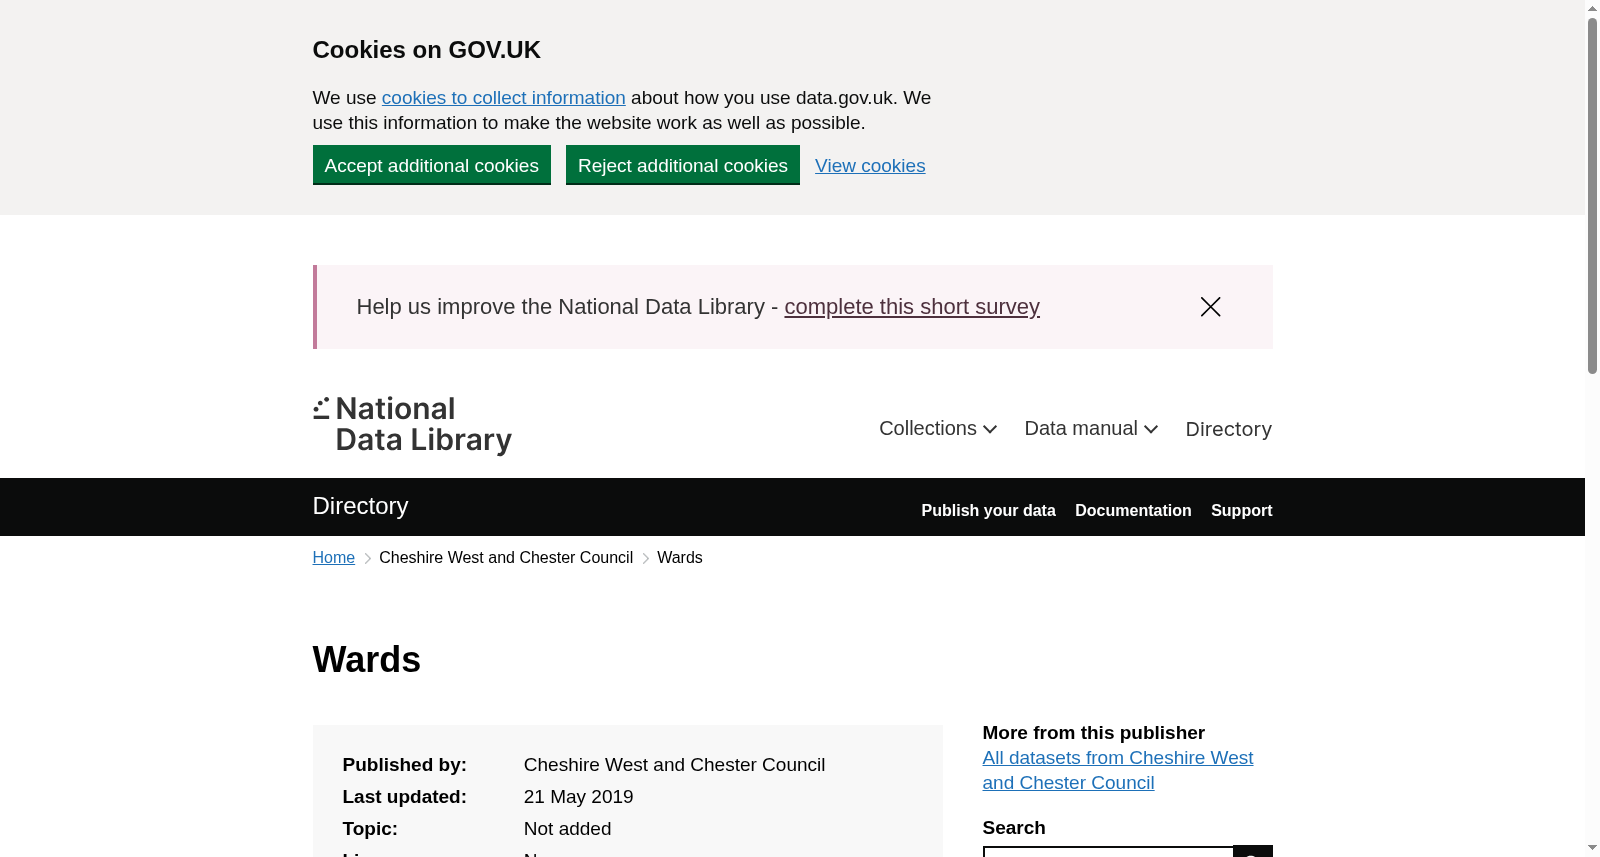Open Directory in the top navigation
The image size is (1600, 857).
[1228, 429]
